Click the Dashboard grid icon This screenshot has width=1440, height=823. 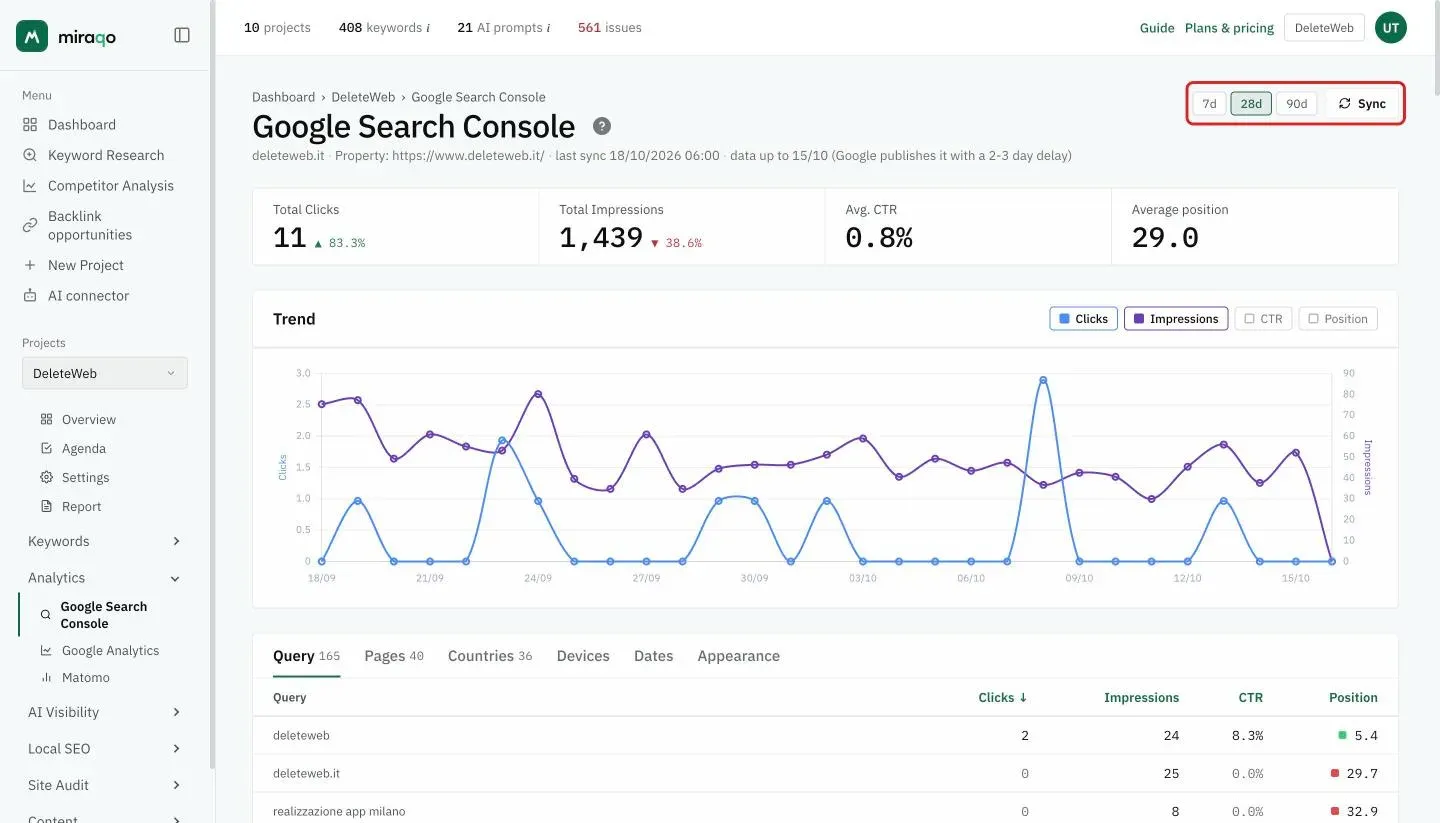coord(30,125)
